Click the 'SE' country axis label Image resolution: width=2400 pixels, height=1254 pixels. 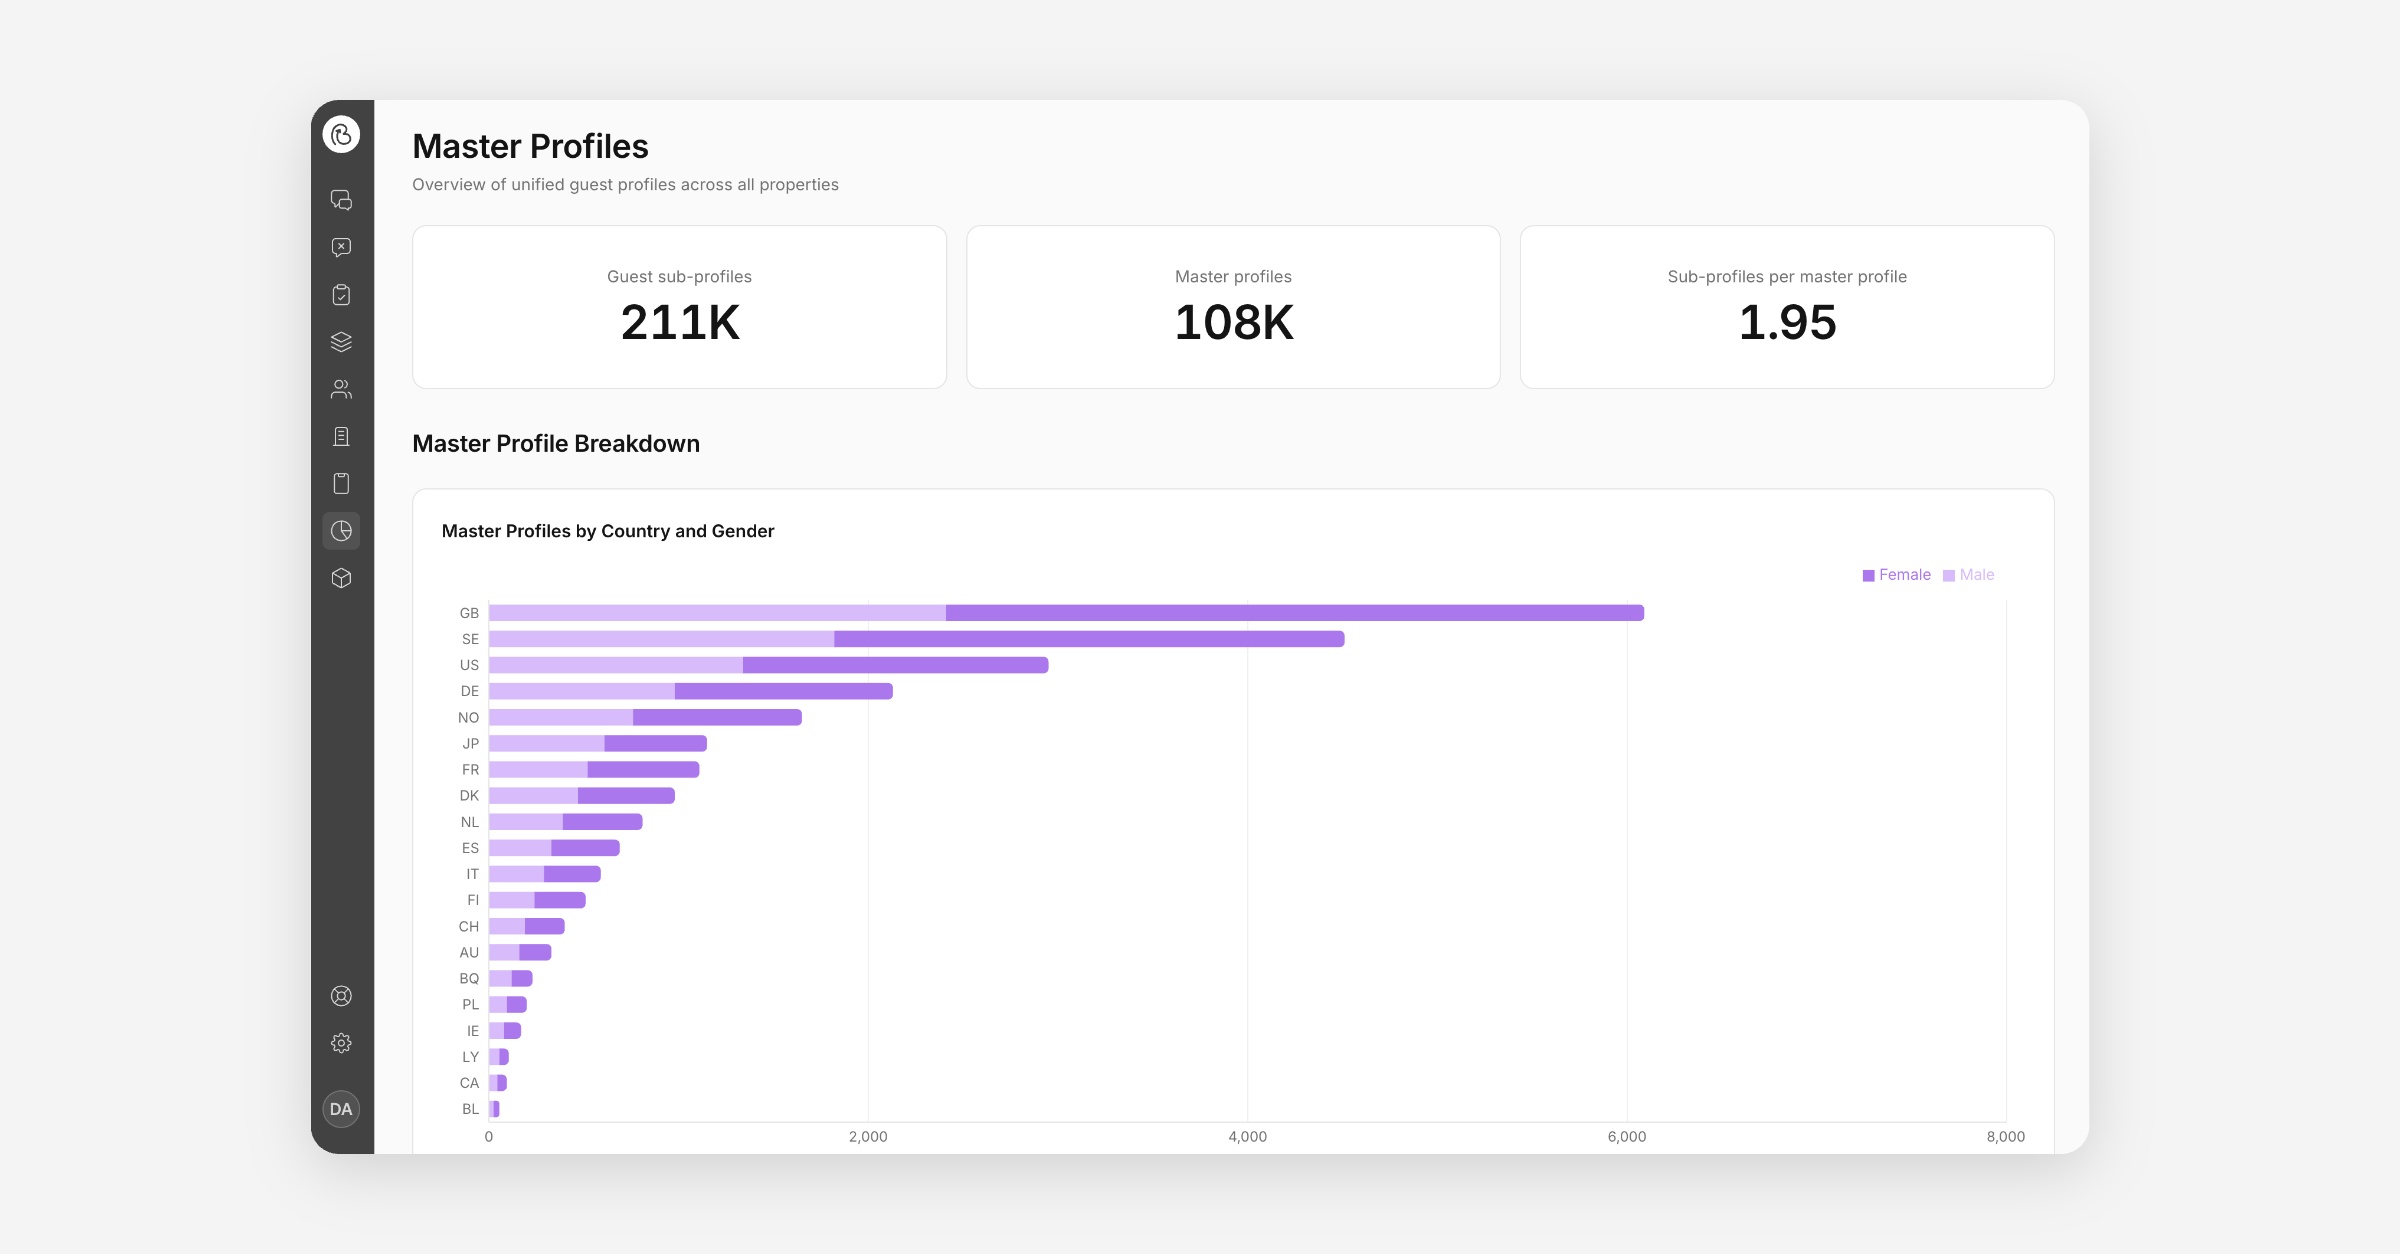point(470,639)
